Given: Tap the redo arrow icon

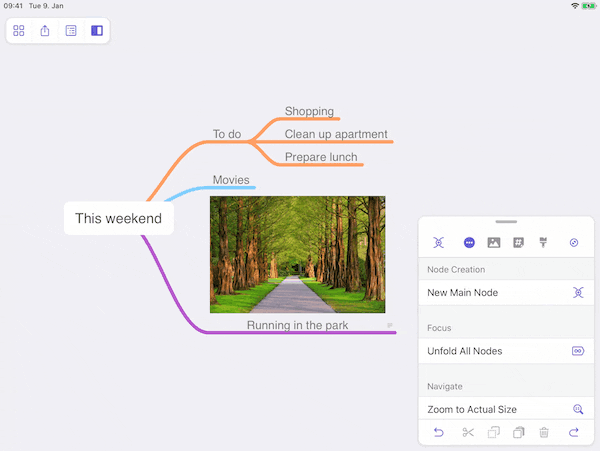Looking at the screenshot, I should click(x=573, y=432).
